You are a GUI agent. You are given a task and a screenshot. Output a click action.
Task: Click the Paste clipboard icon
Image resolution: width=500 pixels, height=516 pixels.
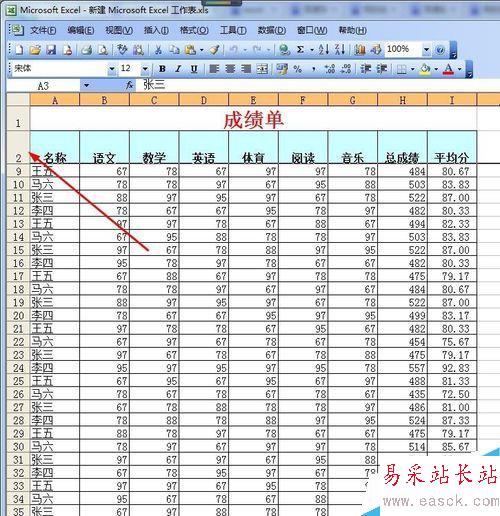pos(190,50)
